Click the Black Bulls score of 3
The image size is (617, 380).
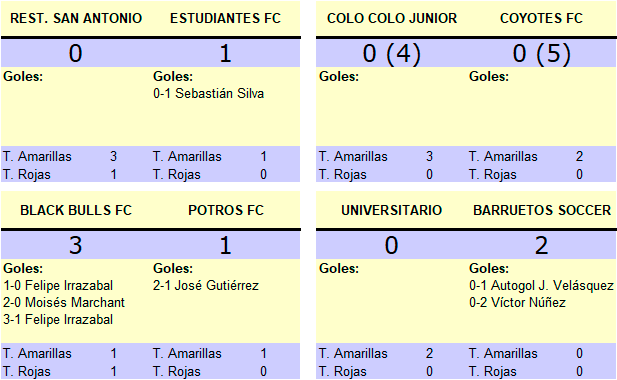point(76,245)
